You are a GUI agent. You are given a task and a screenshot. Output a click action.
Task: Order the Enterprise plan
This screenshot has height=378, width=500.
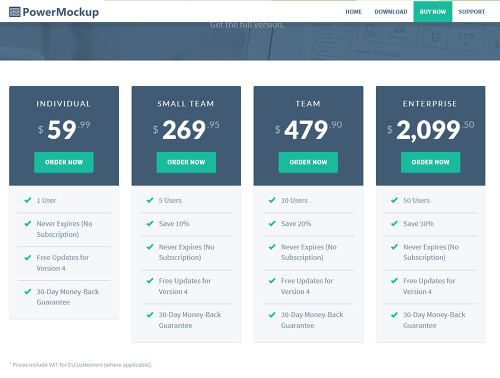tap(430, 162)
